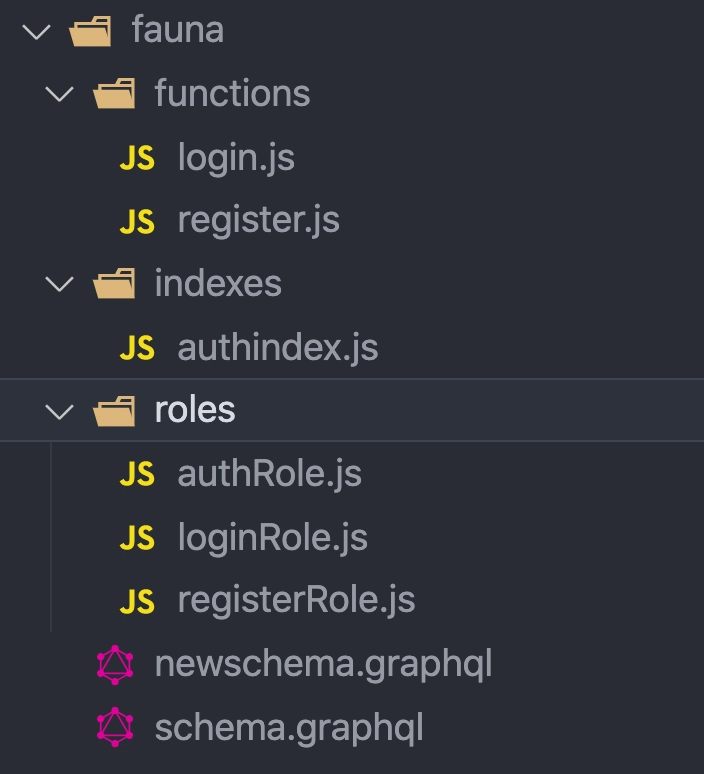Click the JS icon beside authRole.js
Screen dimensions: 704x774
click(137, 473)
